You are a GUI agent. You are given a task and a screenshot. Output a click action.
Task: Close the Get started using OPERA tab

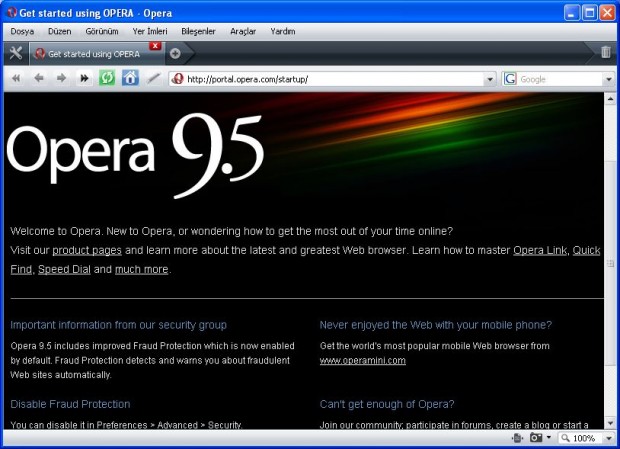(x=155, y=46)
